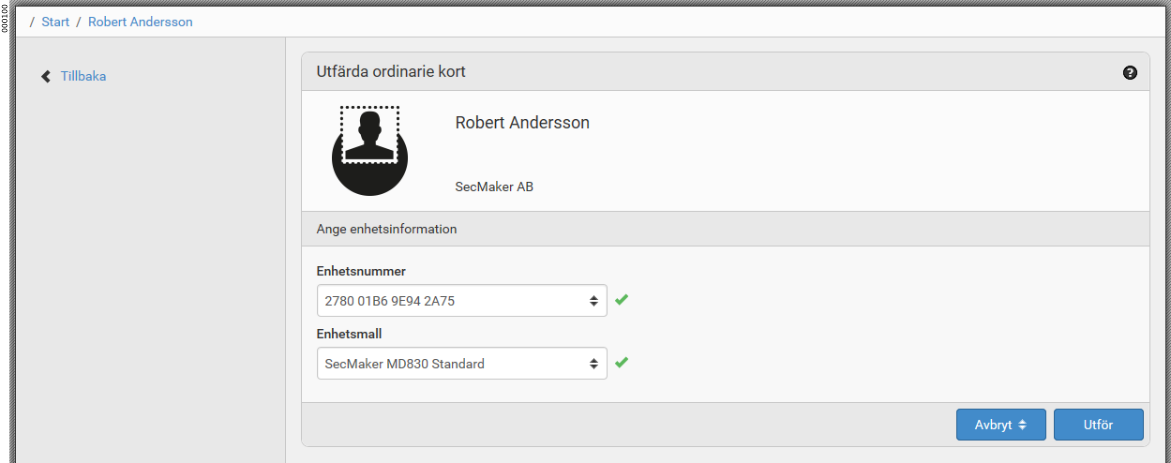Open the Enhetsnummer dropdown

[x=460, y=300]
